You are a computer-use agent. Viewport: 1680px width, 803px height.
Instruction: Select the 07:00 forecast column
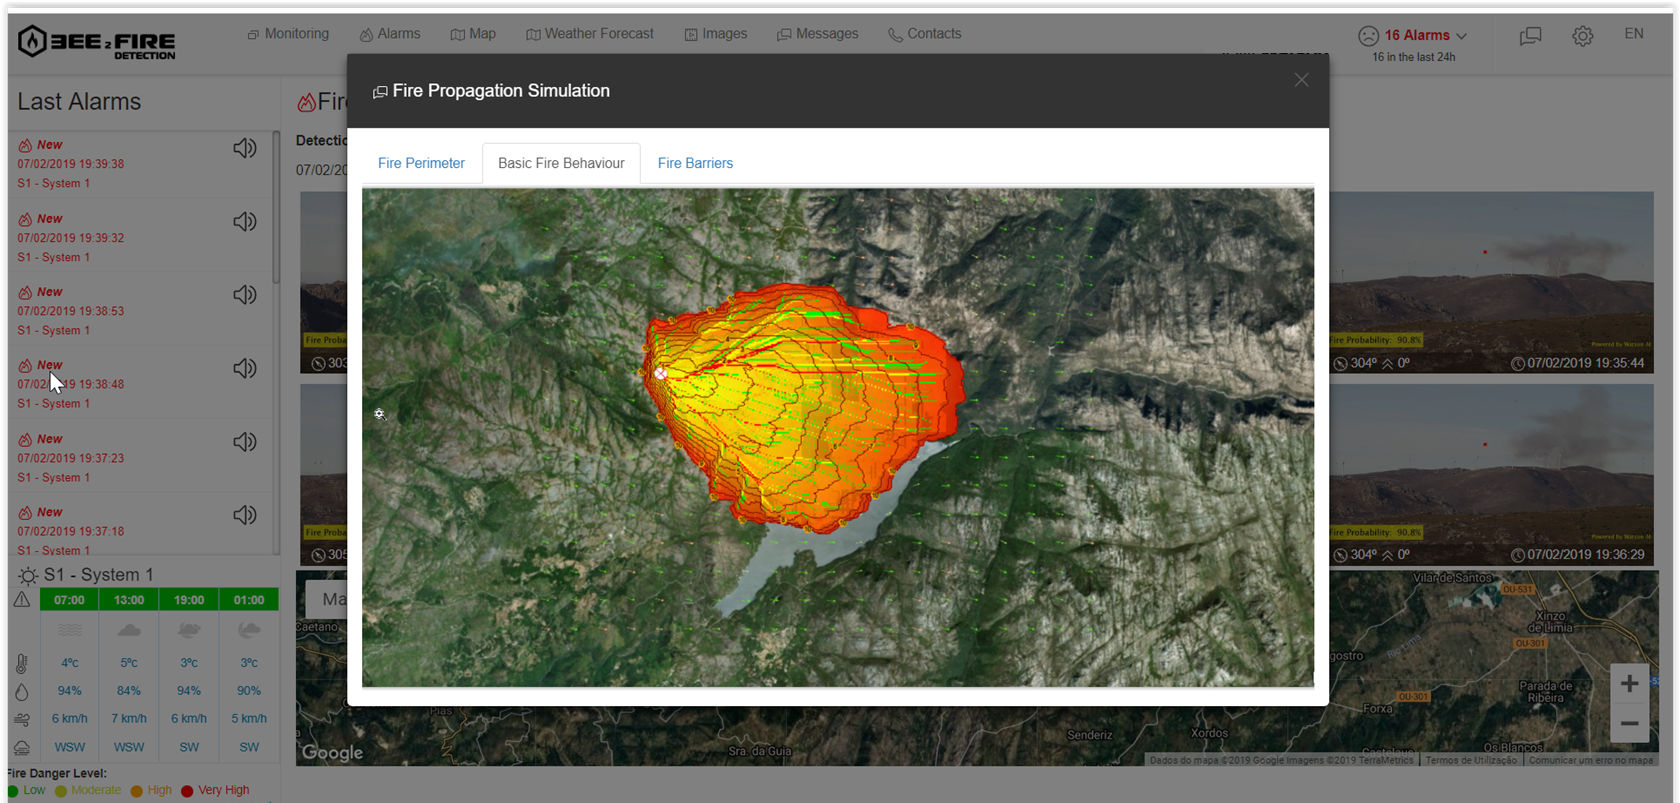click(x=69, y=600)
